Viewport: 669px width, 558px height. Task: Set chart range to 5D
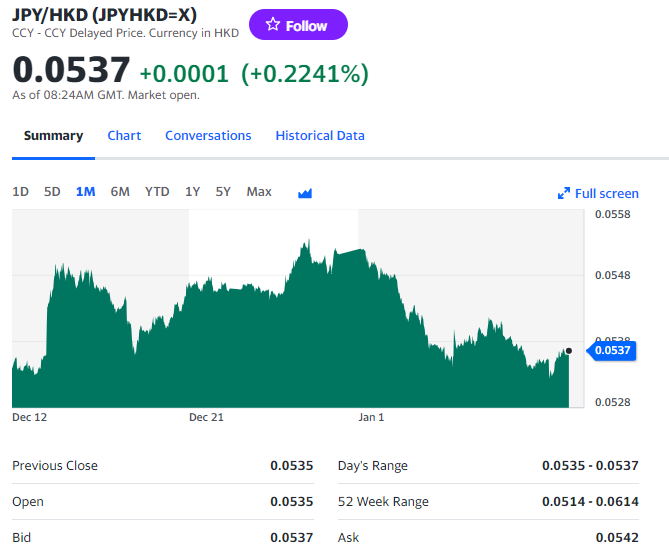point(52,192)
